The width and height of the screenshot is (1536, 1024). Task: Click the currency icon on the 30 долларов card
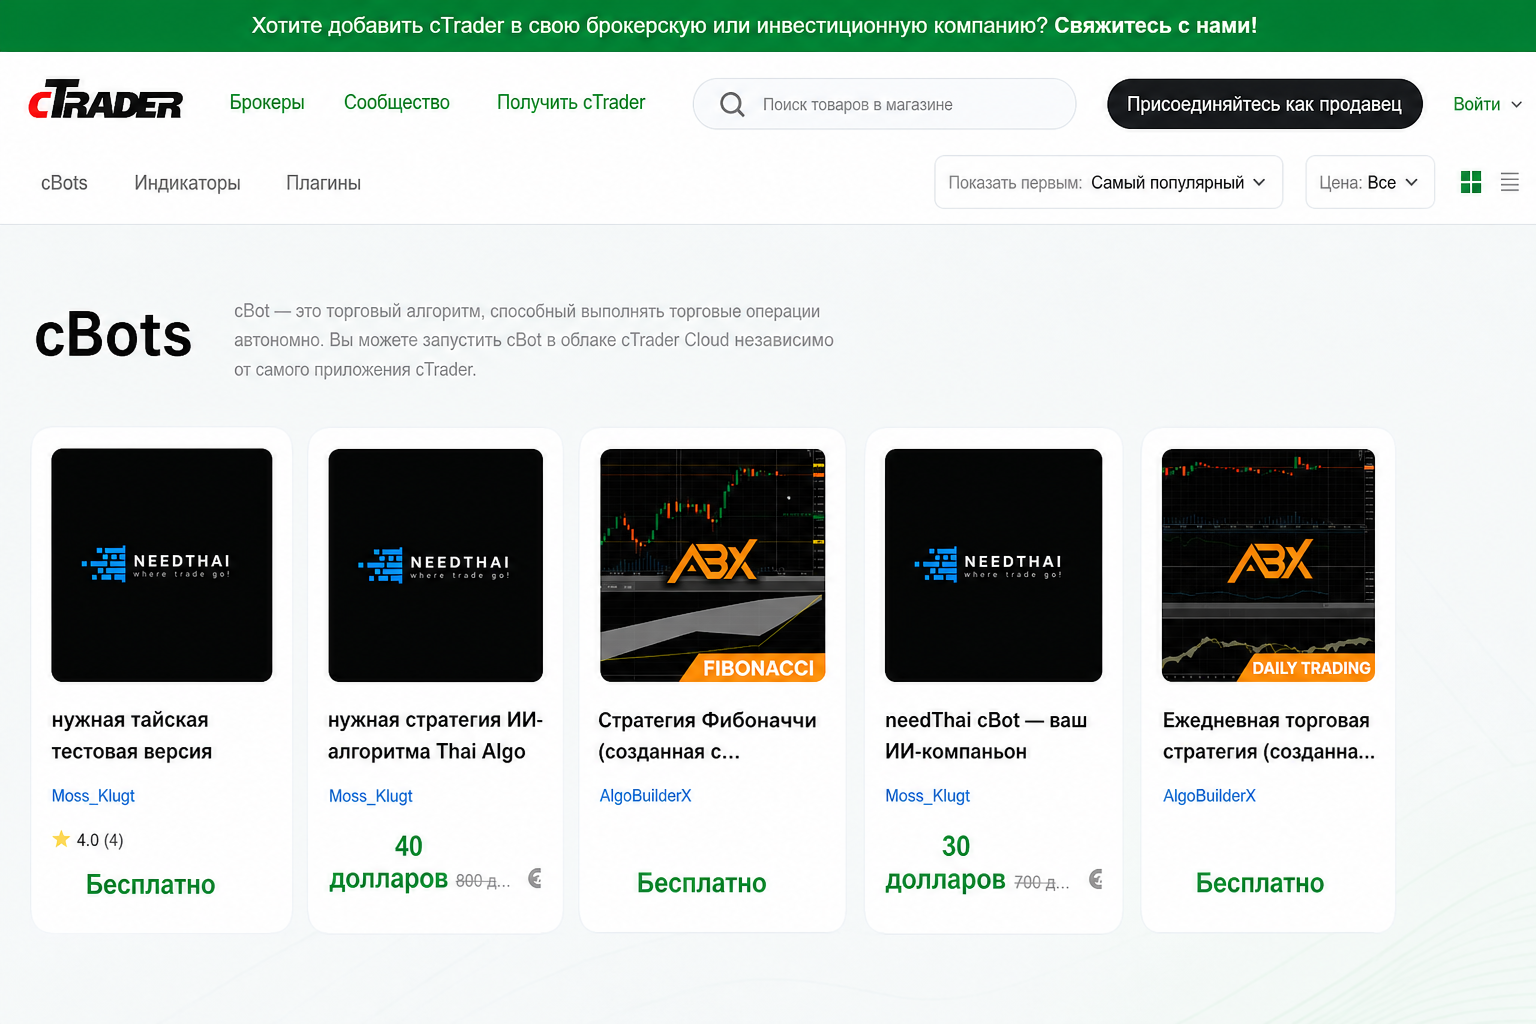point(1096,879)
